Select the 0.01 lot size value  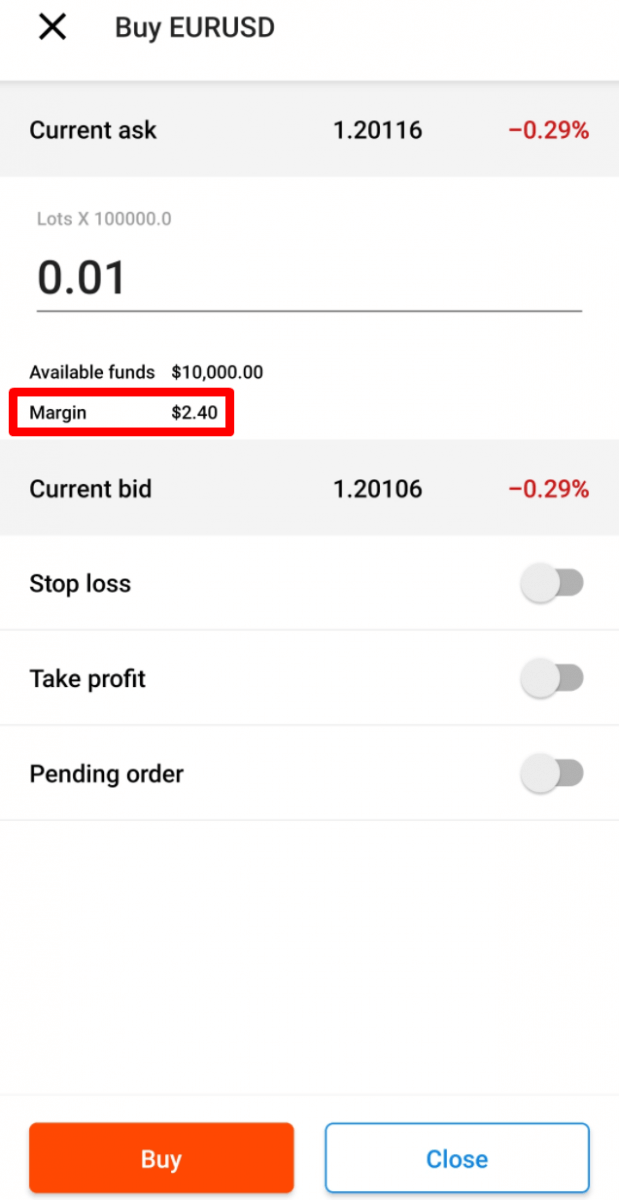click(82, 277)
